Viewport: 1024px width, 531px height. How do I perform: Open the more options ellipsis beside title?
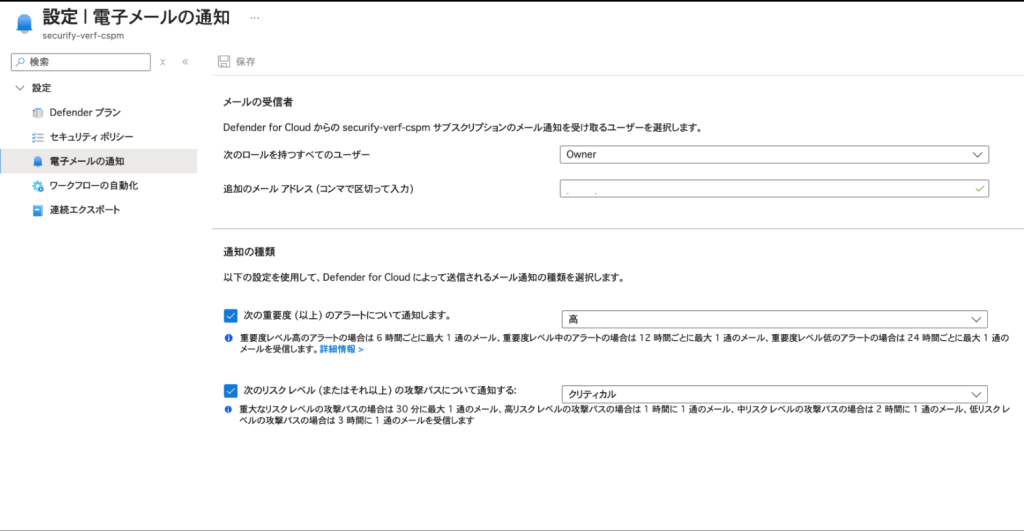coord(254,18)
